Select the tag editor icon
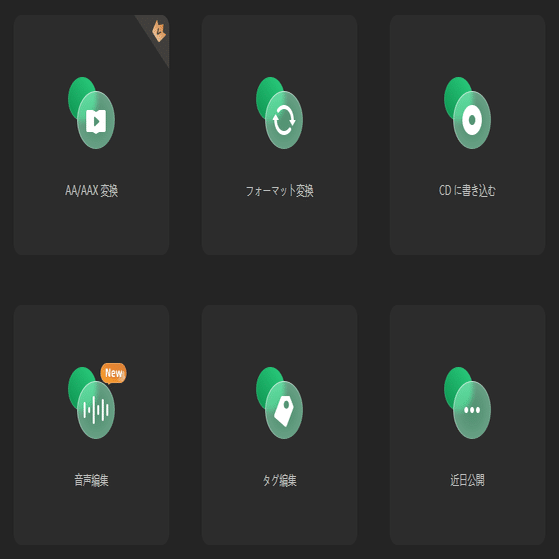559x559 pixels. [280, 403]
